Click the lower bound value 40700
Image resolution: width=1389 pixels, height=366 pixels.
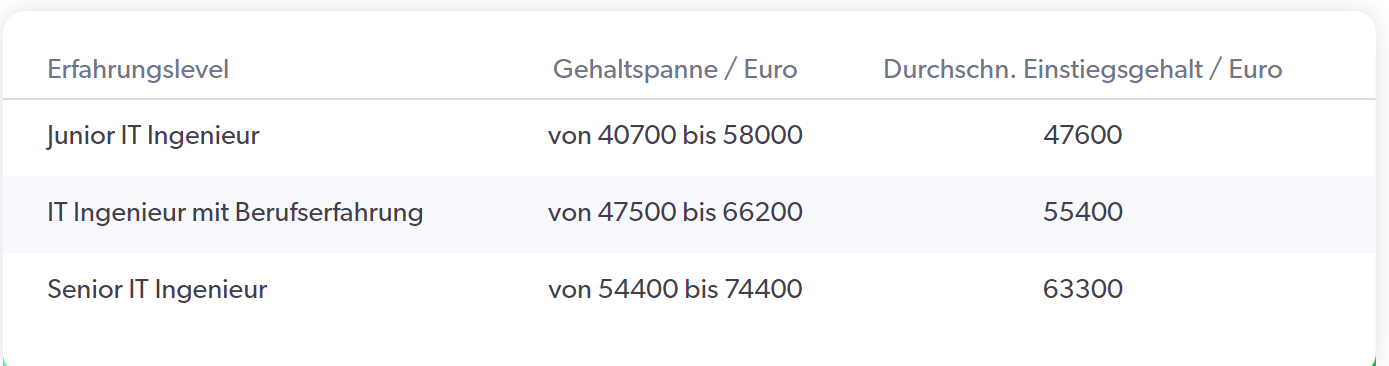point(637,135)
